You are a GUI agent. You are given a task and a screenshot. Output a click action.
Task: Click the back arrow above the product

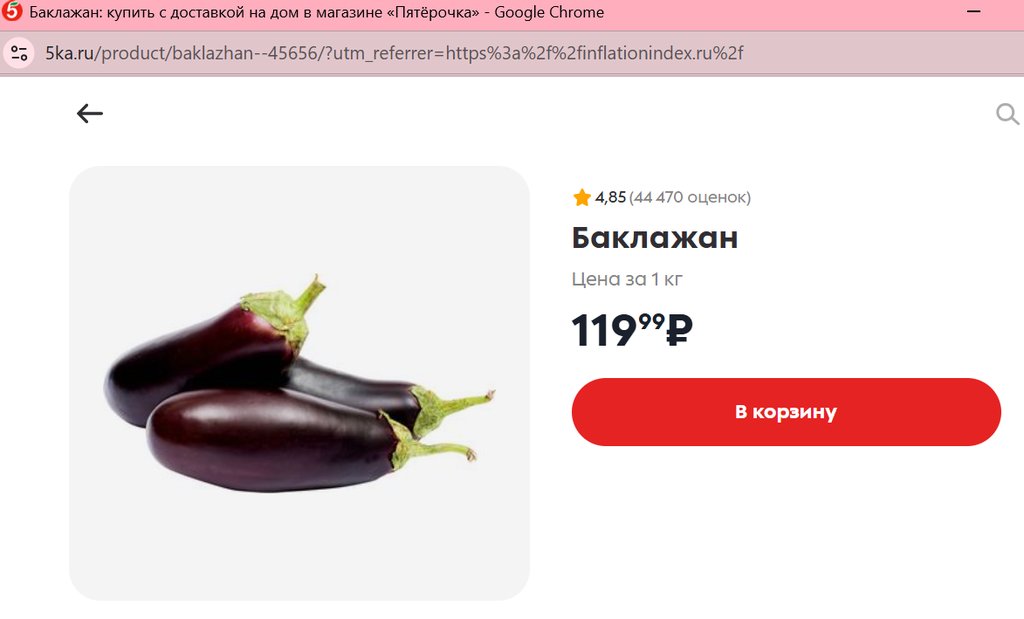pyautogui.click(x=89, y=114)
